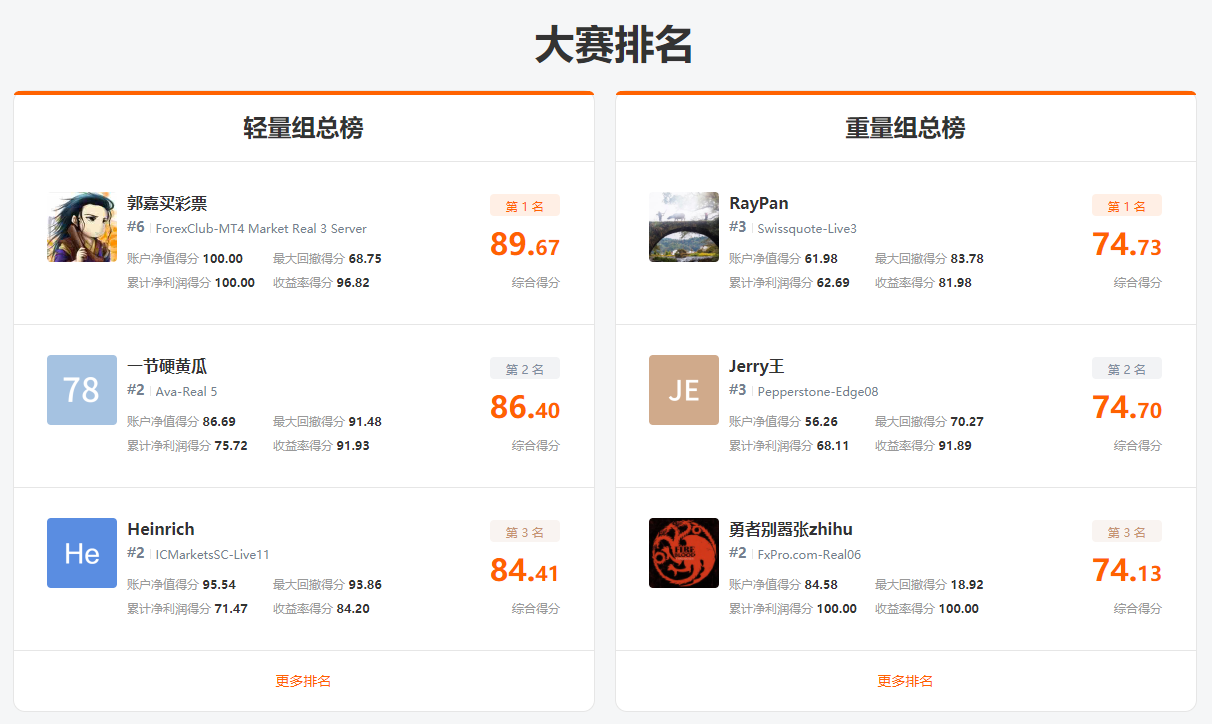Open trader name RayPan
The image size is (1212, 724).
coord(759,204)
